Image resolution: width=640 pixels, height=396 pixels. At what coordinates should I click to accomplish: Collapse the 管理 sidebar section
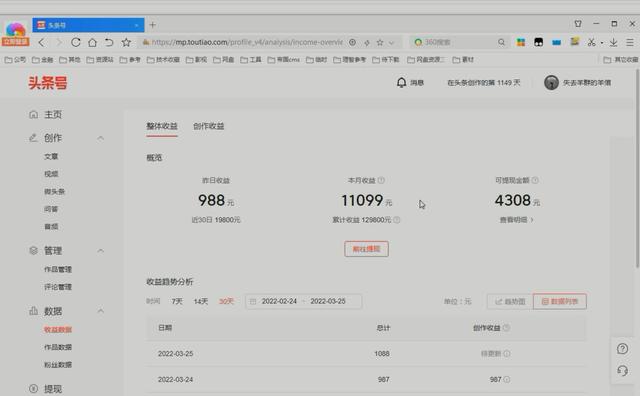(x=100, y=251)
